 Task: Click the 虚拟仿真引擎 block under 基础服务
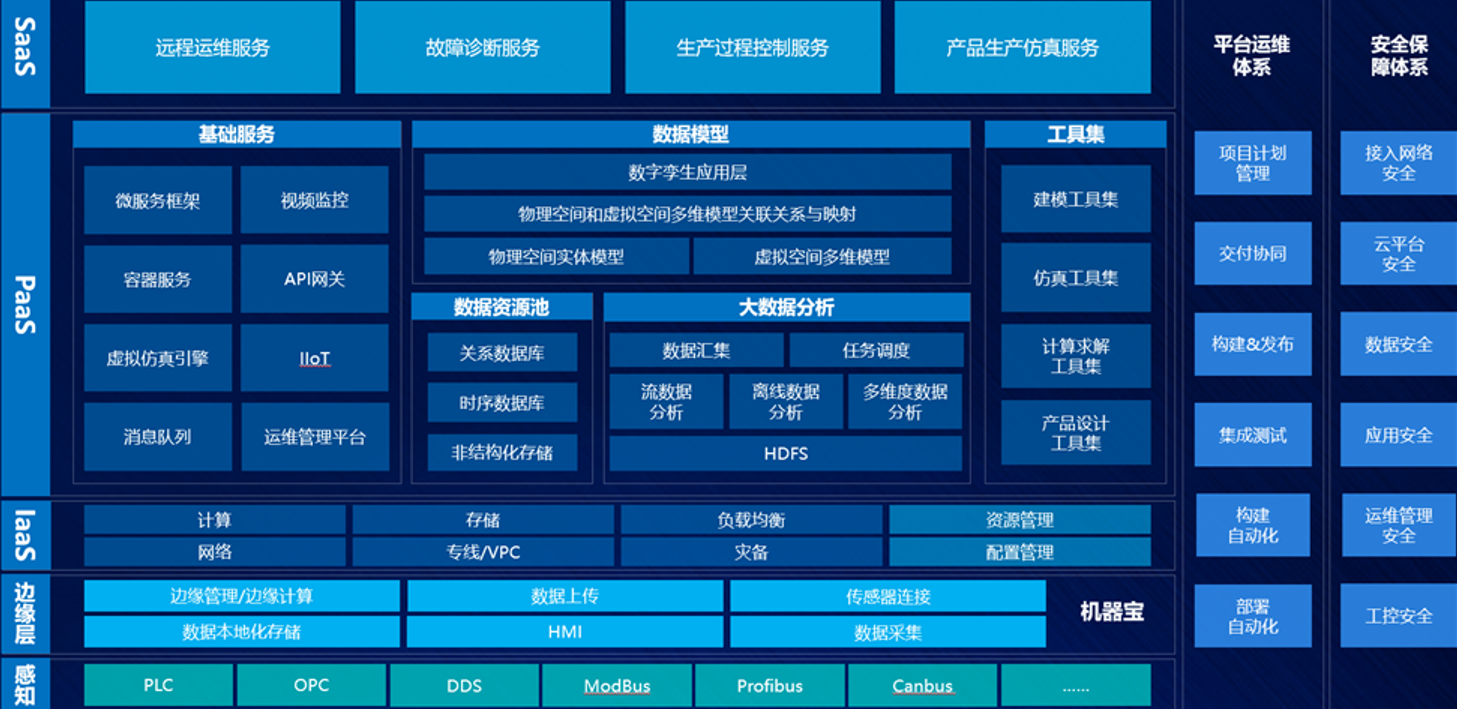point(157,358)
